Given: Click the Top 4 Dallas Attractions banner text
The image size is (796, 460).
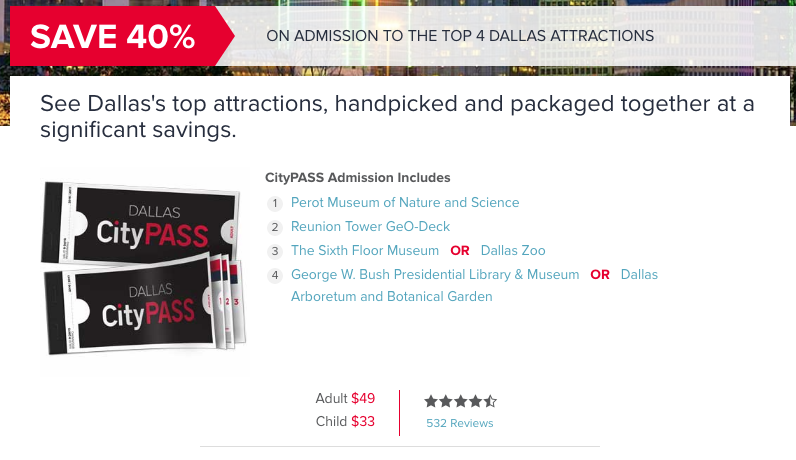Looking at the screenshot, I should (x=460, y=36).
